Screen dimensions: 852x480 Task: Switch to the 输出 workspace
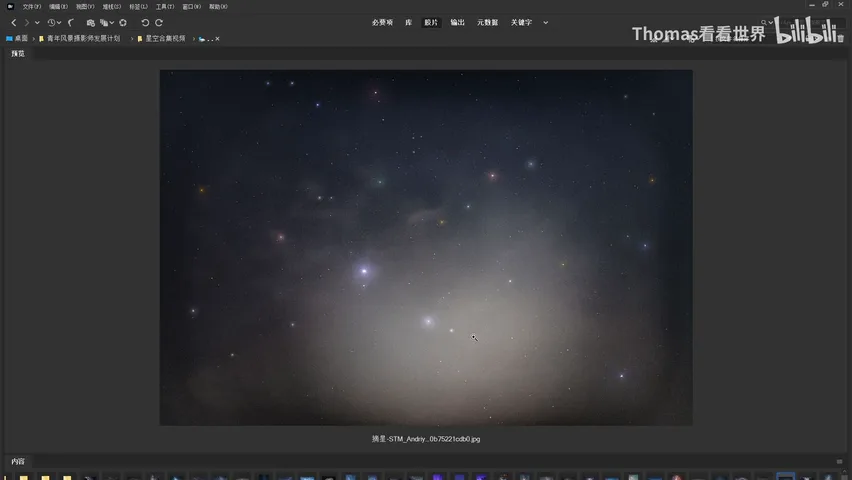point(458,23)
